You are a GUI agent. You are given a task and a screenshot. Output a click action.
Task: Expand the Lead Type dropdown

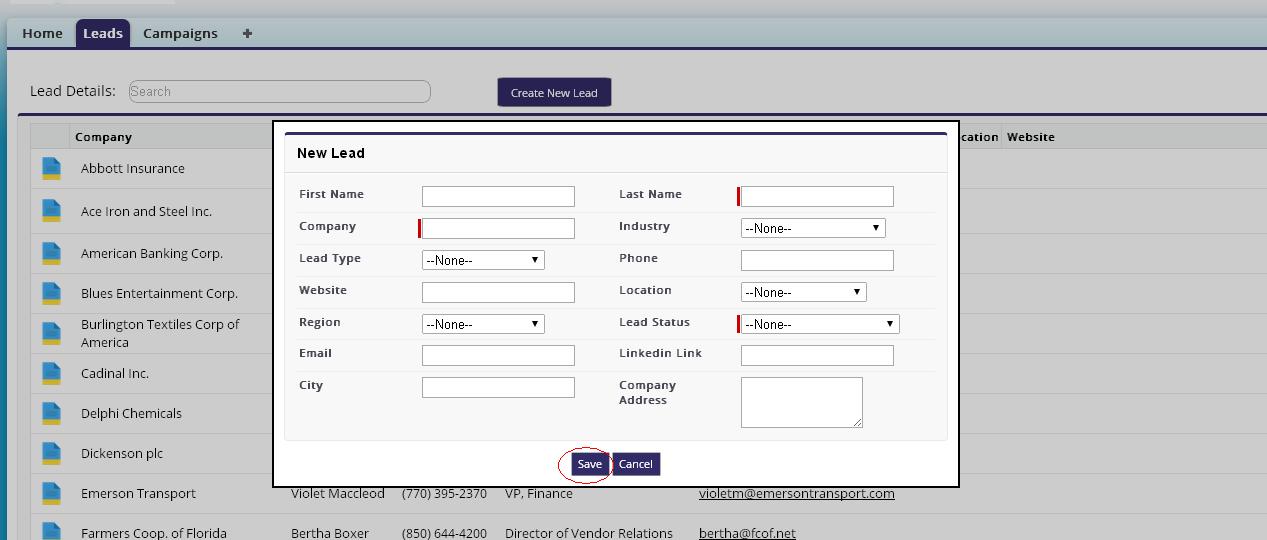483,260
